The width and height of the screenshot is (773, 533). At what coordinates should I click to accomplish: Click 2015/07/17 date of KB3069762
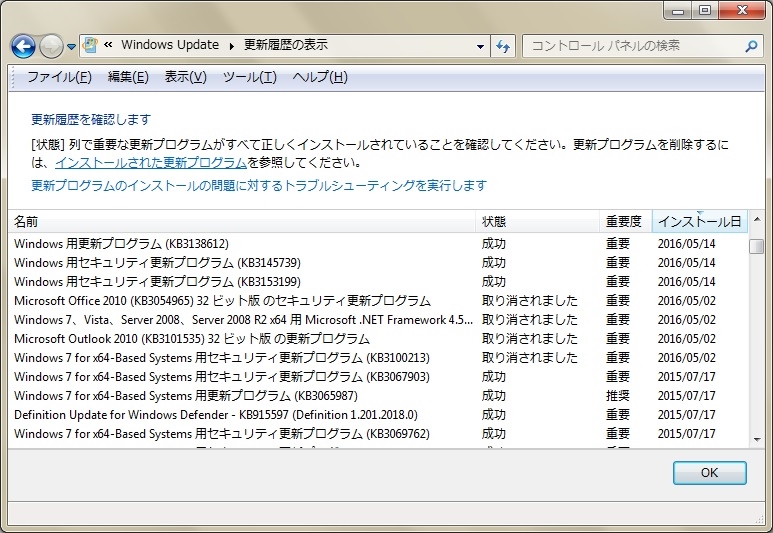coord(686,434)
